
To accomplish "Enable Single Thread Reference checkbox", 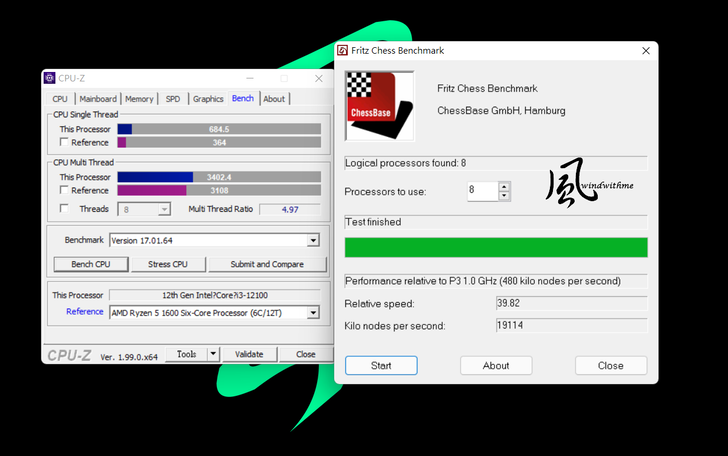I will tap(64, 142).
